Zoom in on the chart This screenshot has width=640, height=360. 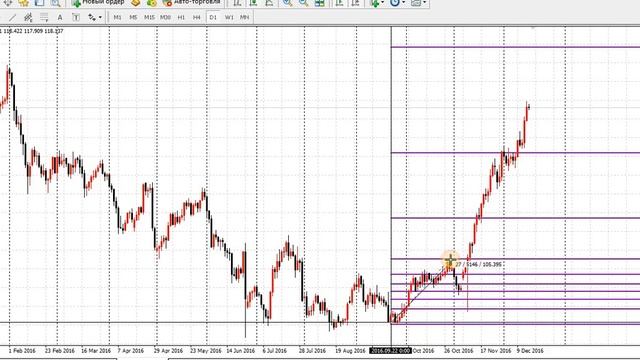[287, 3]
